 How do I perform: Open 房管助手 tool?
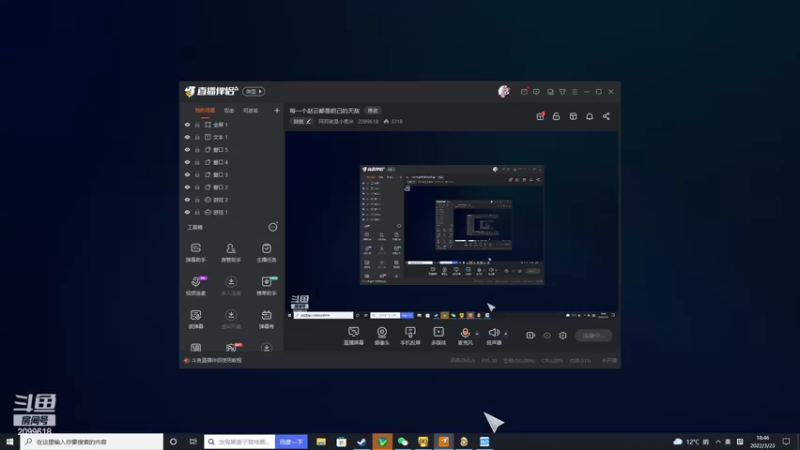coord(231,252)
